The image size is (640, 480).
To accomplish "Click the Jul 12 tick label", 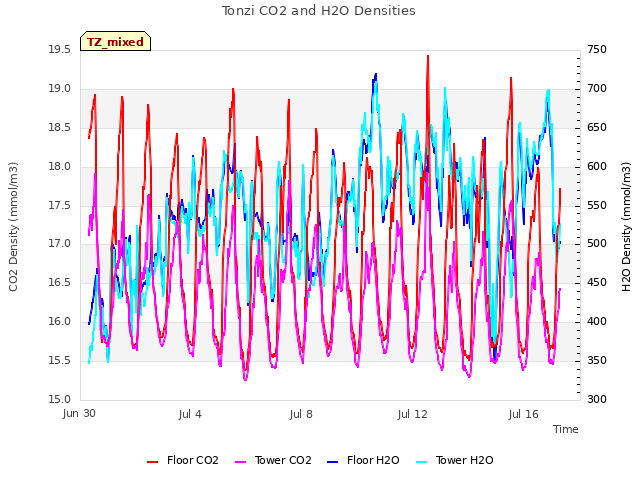I will [412, 414].
